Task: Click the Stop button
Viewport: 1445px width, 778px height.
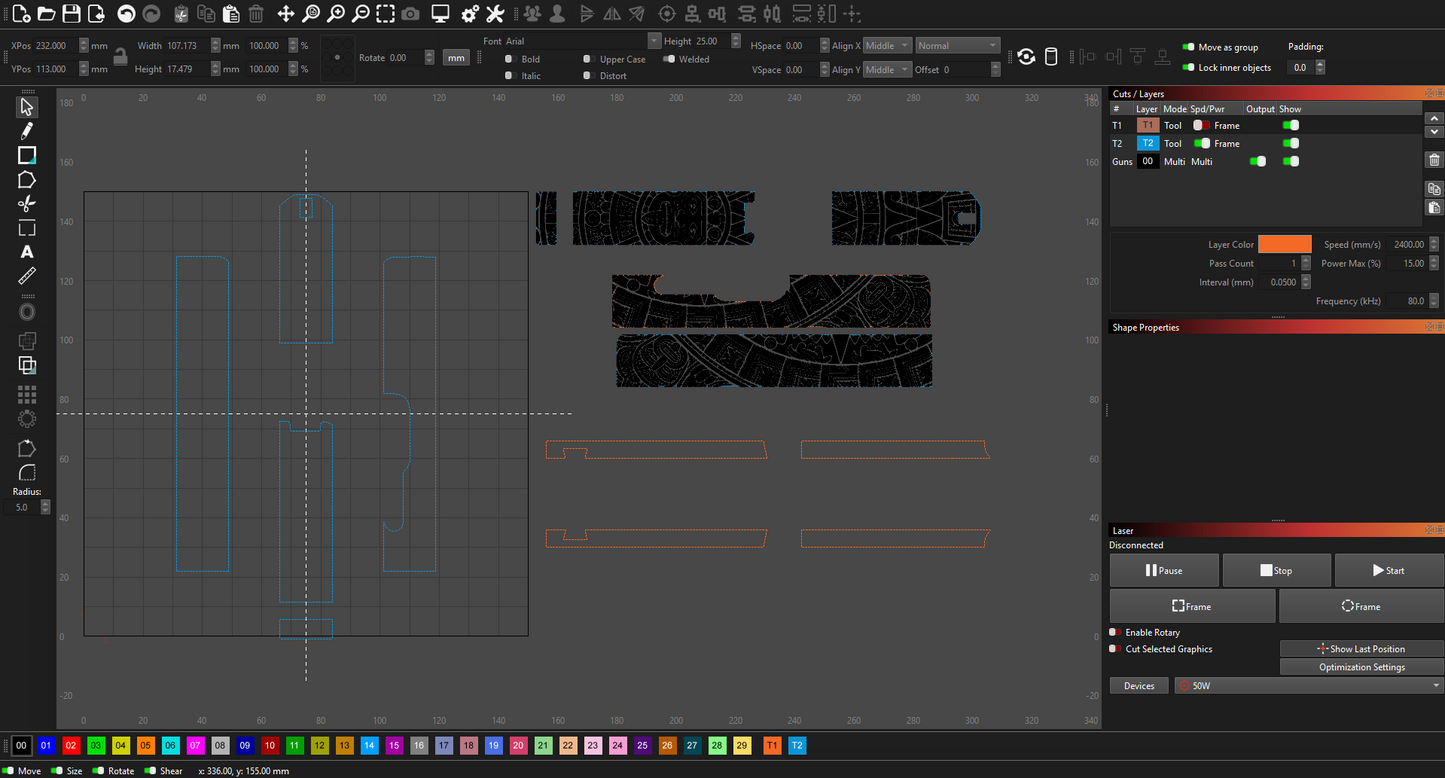Action: 1276,570
